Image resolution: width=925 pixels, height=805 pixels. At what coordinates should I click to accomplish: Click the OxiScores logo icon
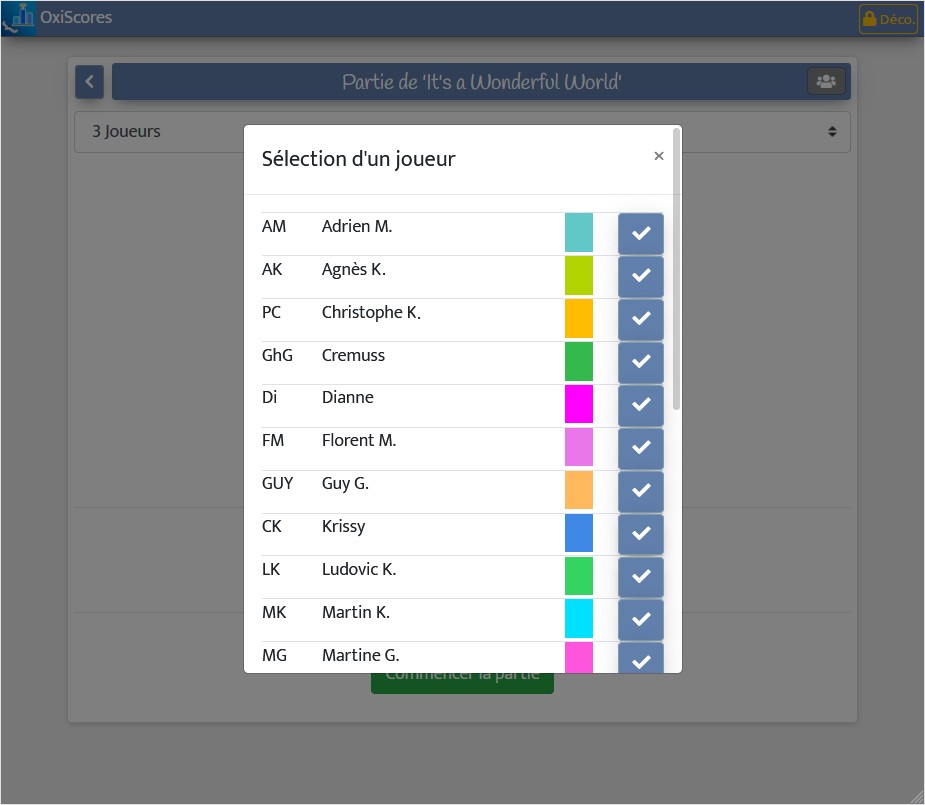18,18
